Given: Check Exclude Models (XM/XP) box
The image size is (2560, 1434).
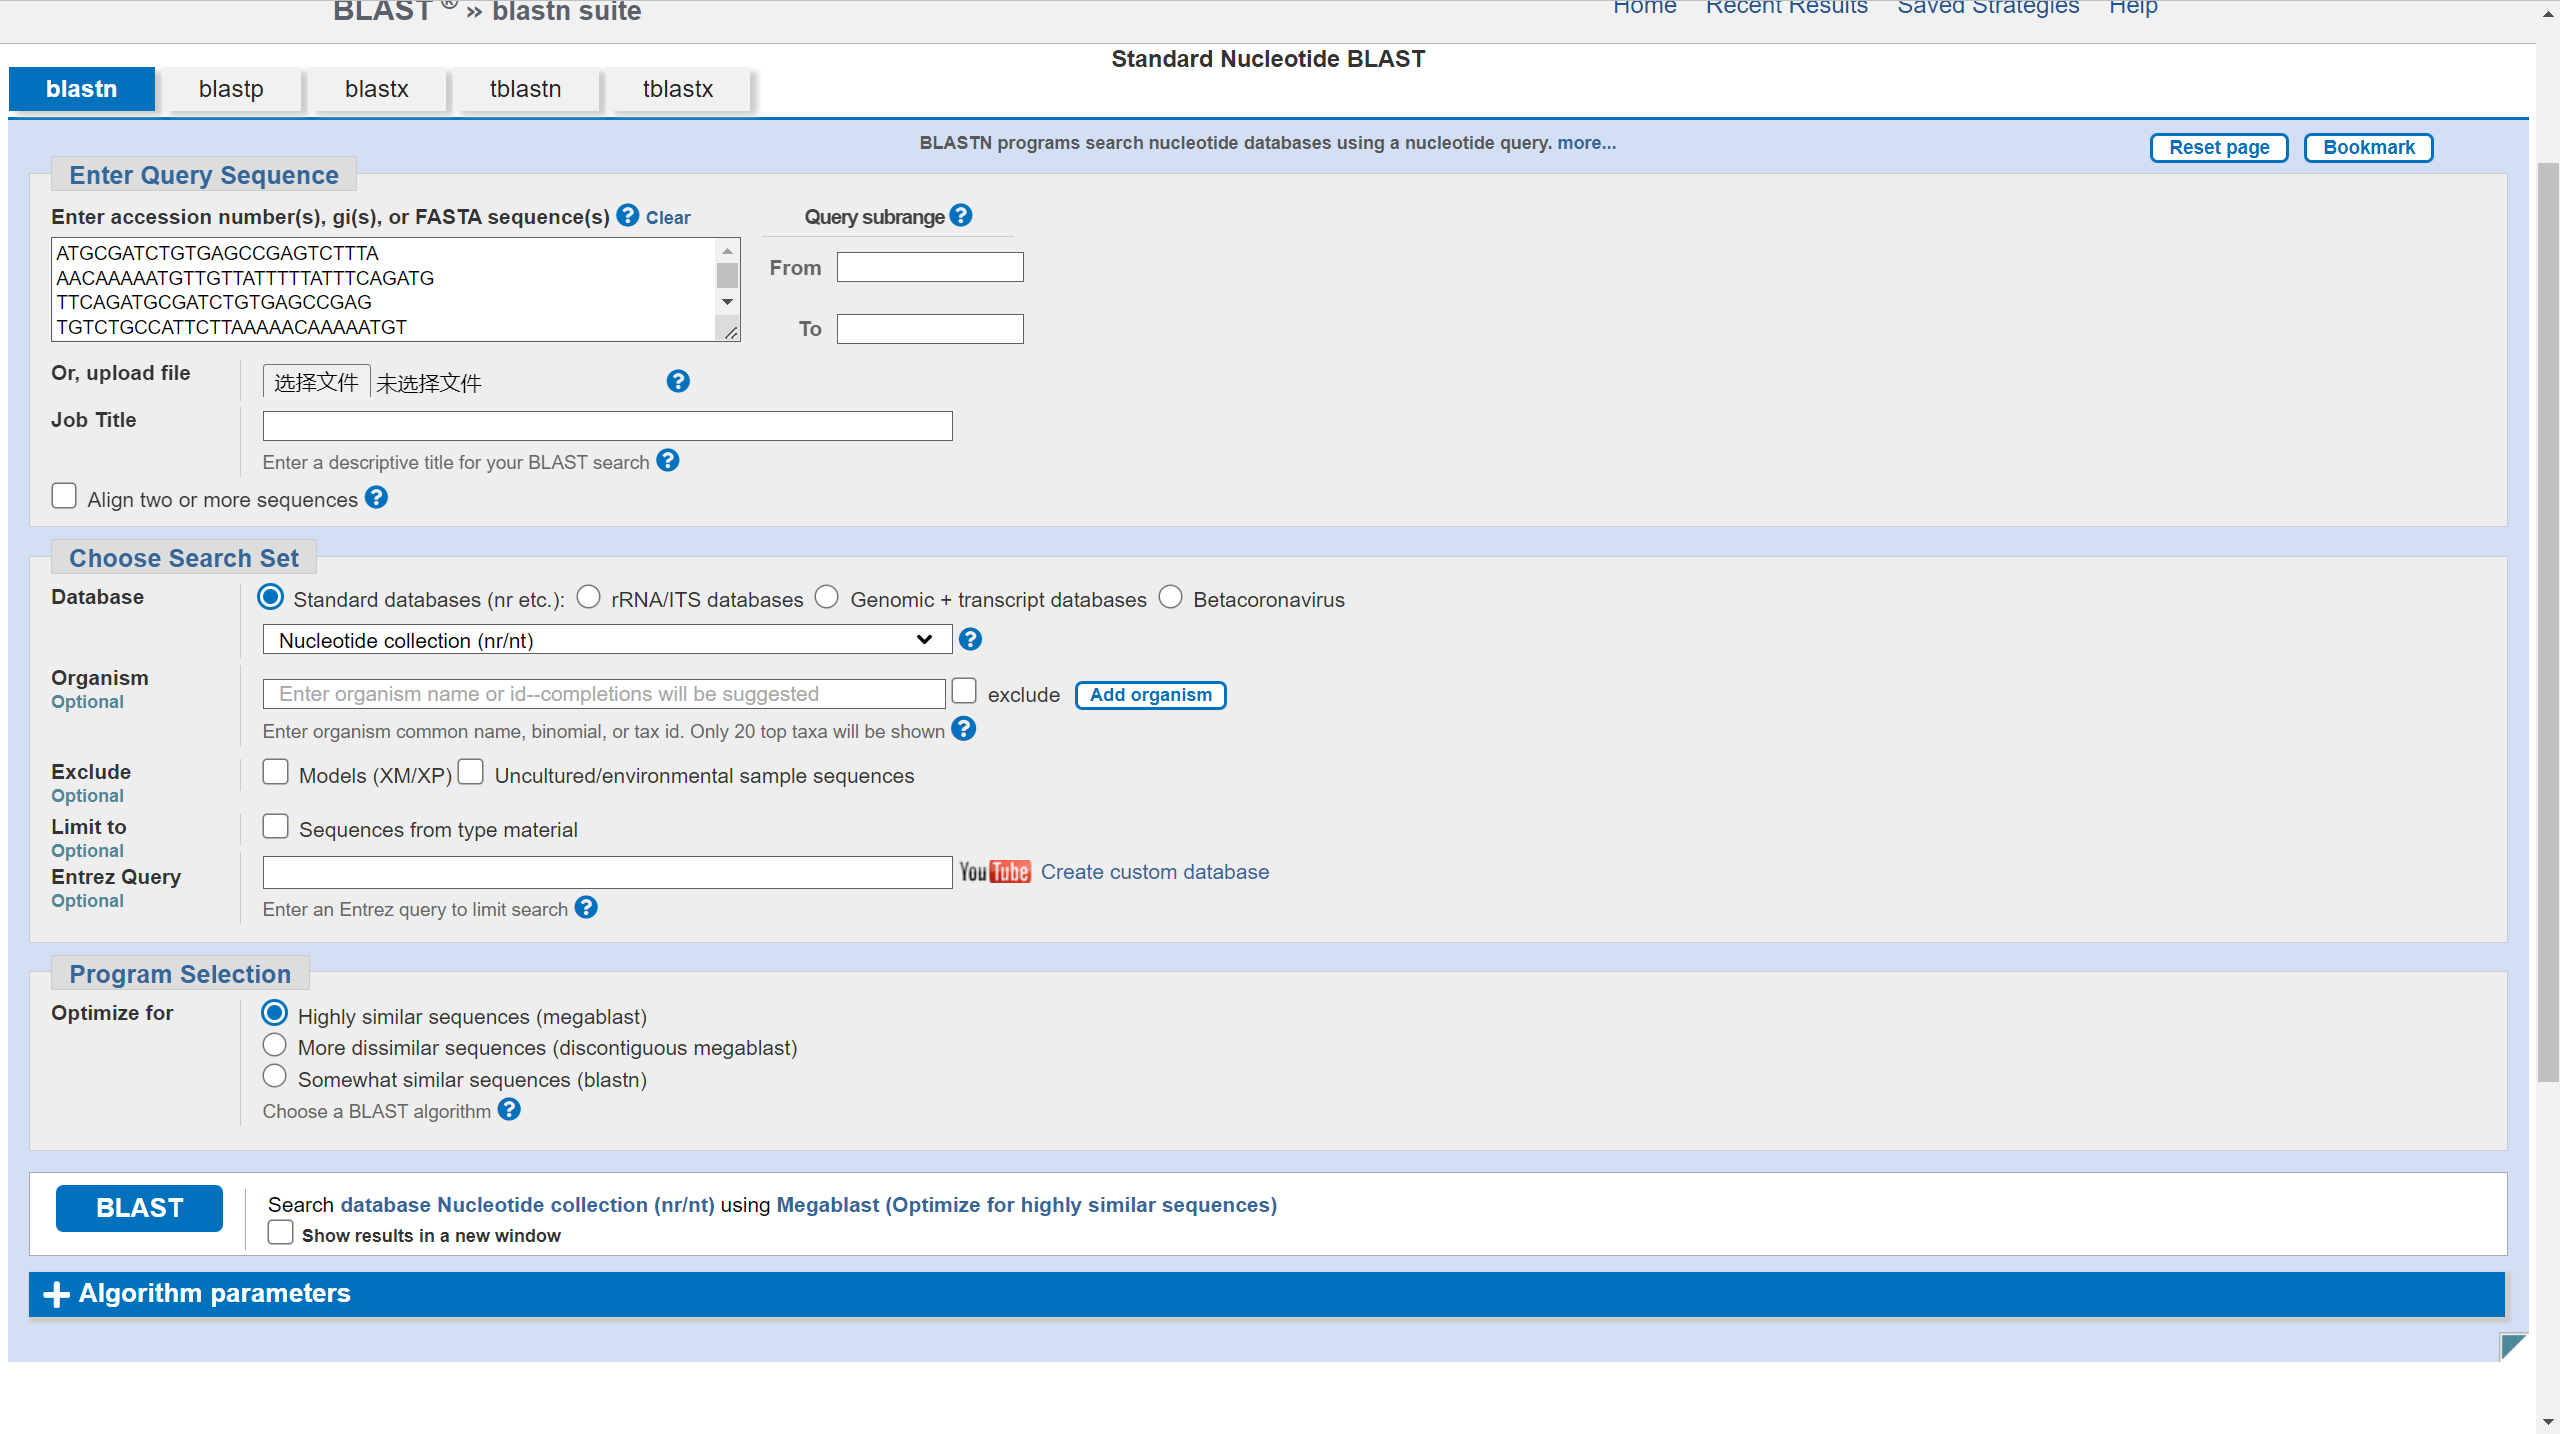Looking at the screenshot, I should pos(275,772).
